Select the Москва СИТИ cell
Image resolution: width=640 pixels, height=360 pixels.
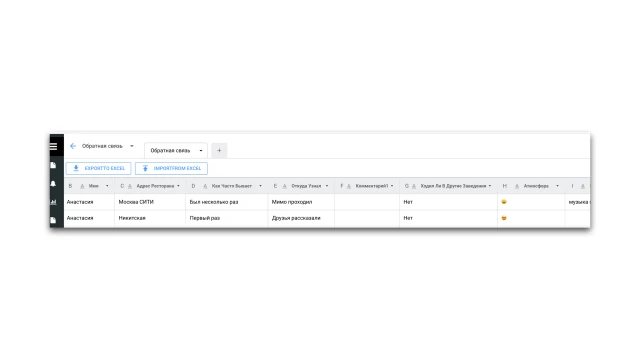150,202
